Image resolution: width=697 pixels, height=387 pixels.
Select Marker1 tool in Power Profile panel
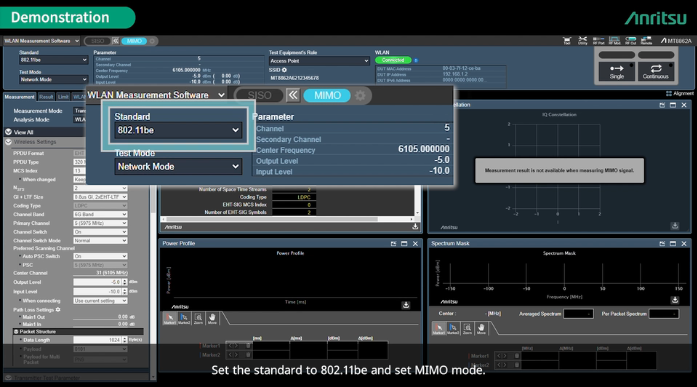click(x=169, y=319)
